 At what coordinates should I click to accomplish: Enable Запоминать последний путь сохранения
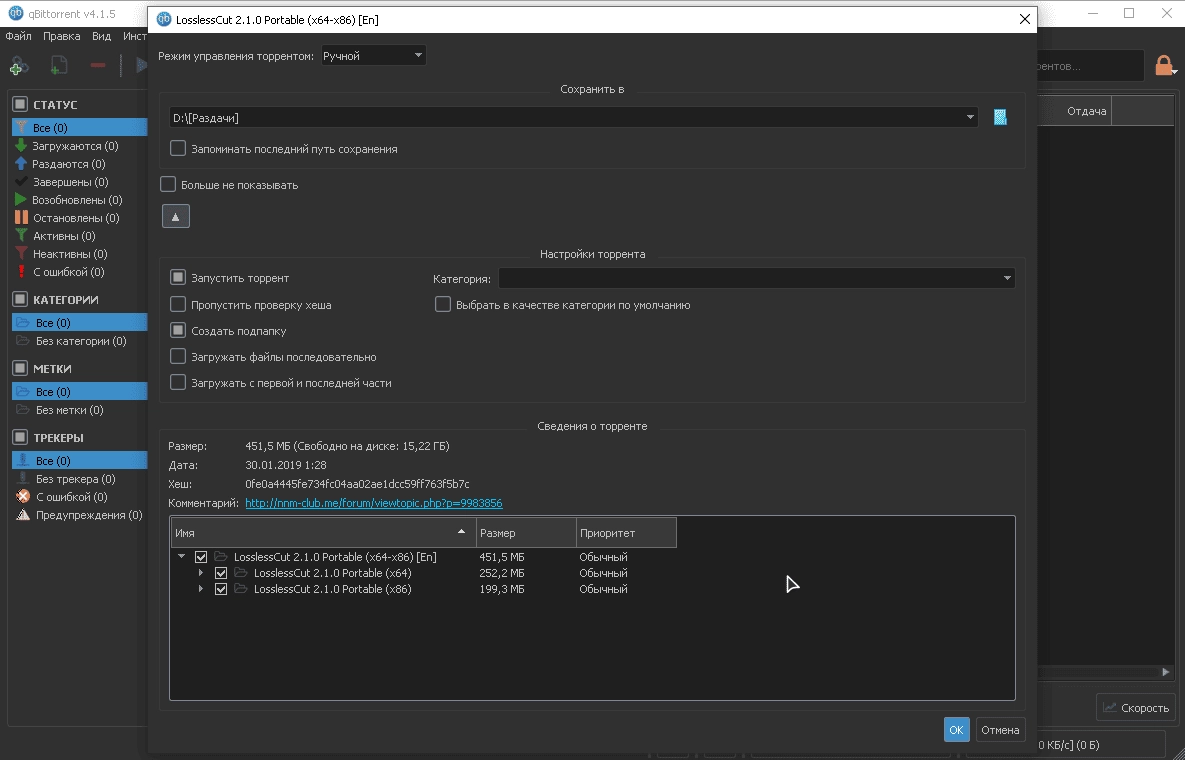click(178, 149)
